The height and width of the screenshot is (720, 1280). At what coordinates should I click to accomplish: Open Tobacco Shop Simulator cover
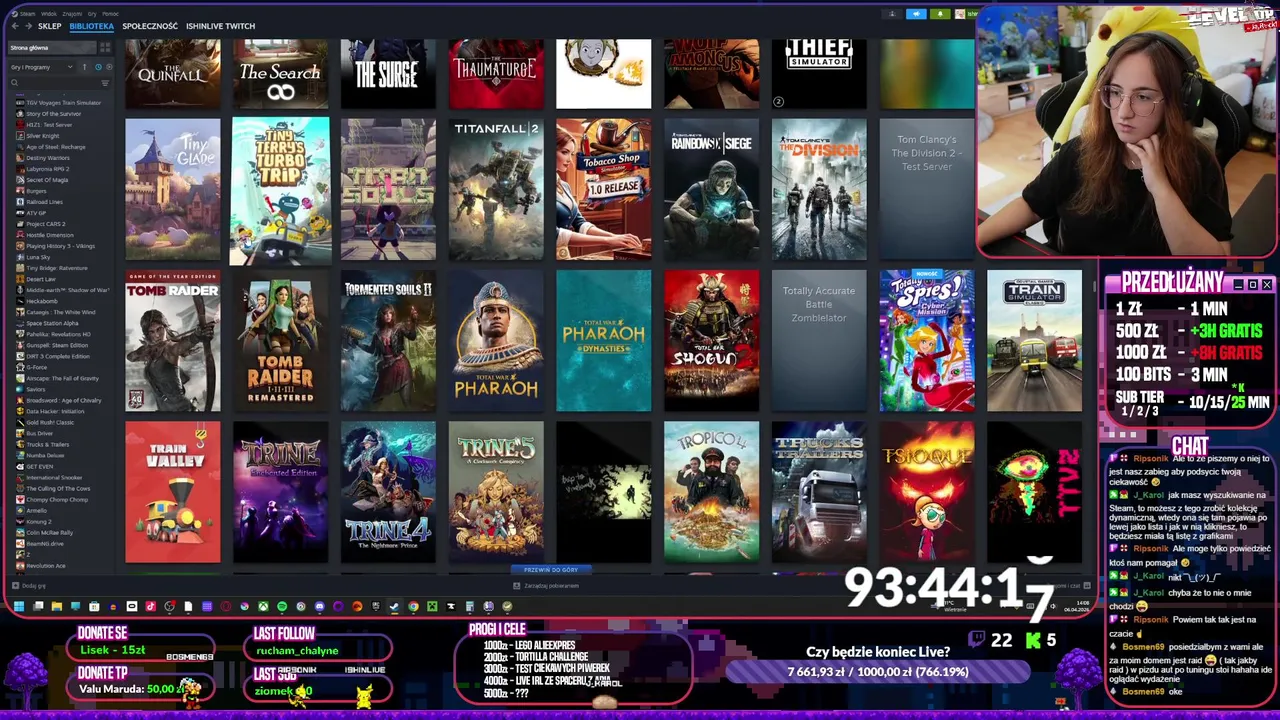tap(604, 190)
